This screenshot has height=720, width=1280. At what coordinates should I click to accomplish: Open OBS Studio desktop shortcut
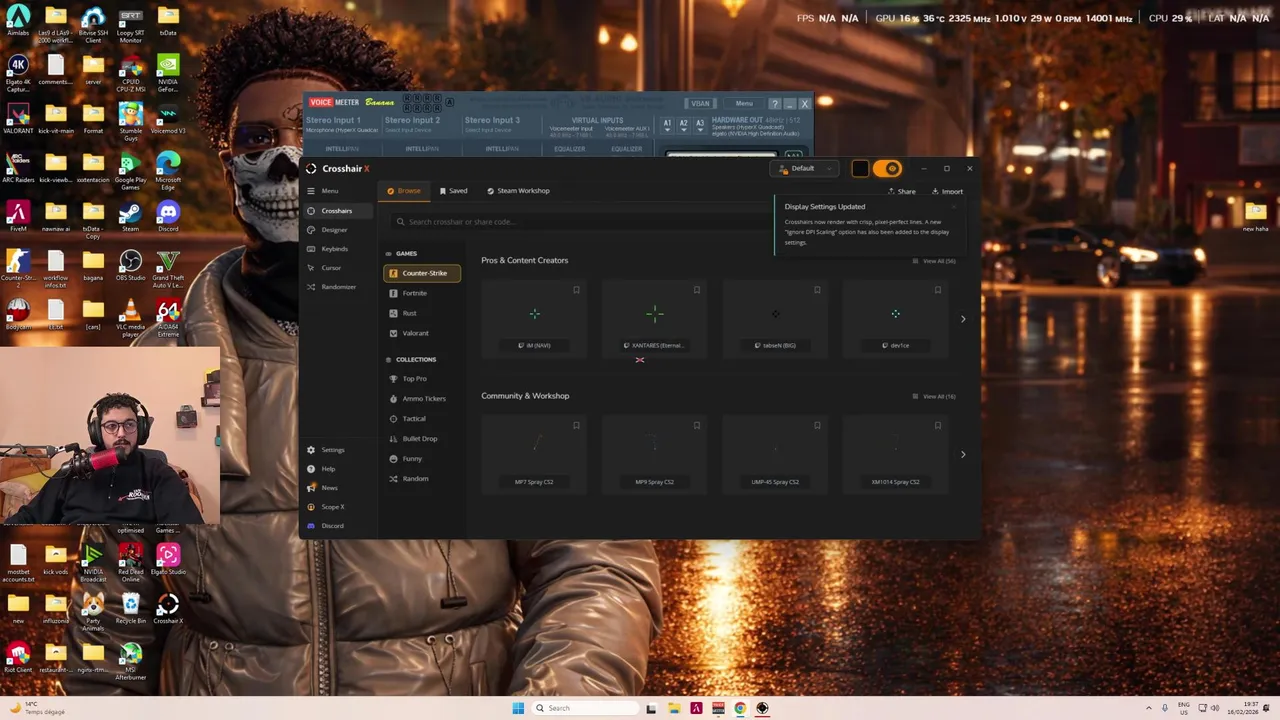click(130, 266)
